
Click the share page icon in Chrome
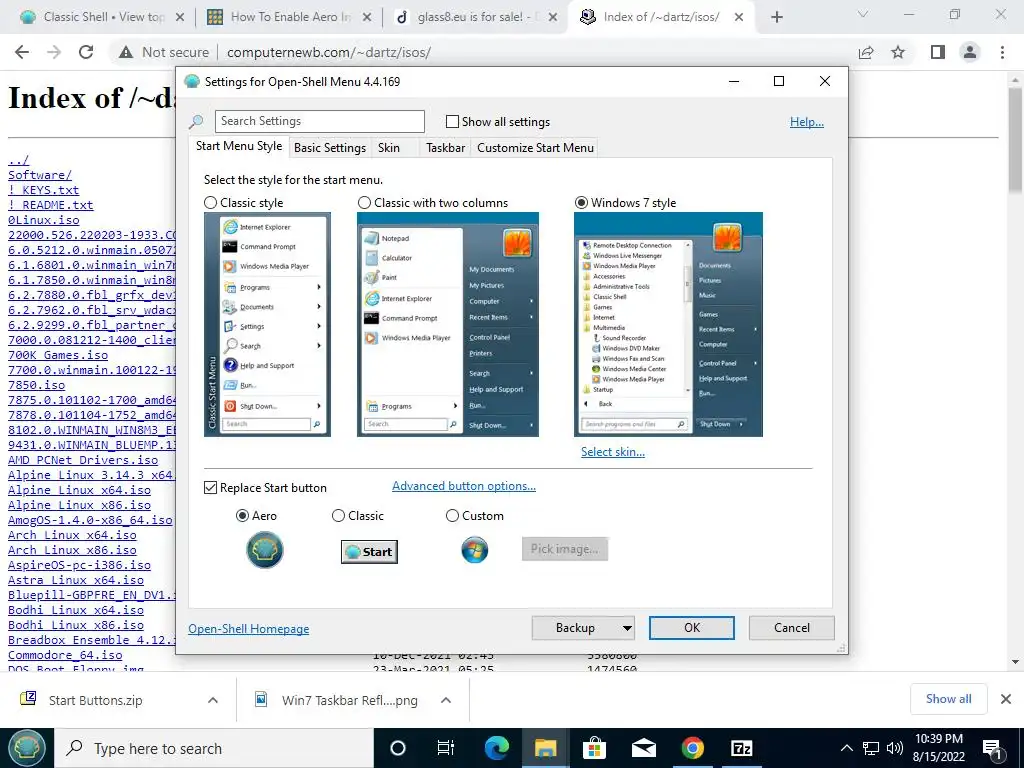(866, 52)
